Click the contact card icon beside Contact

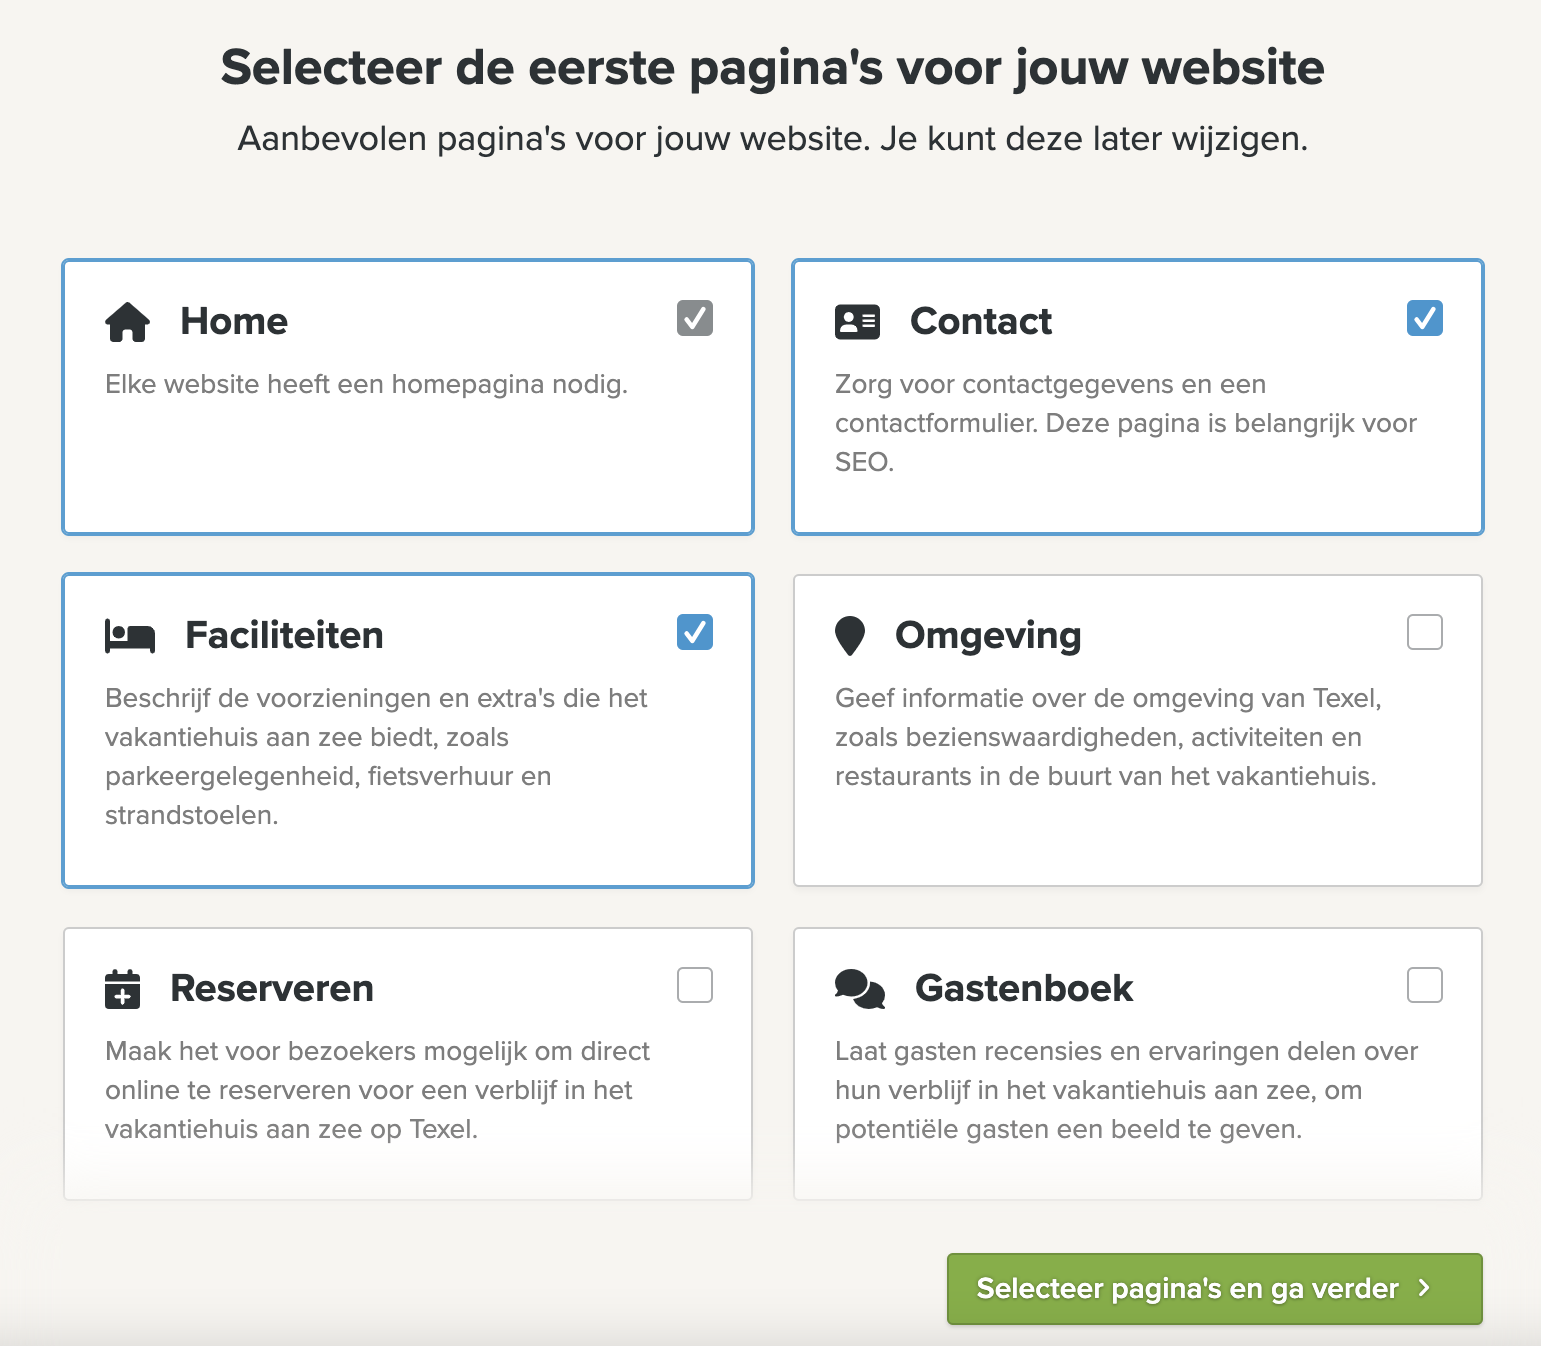click(857, 322)
